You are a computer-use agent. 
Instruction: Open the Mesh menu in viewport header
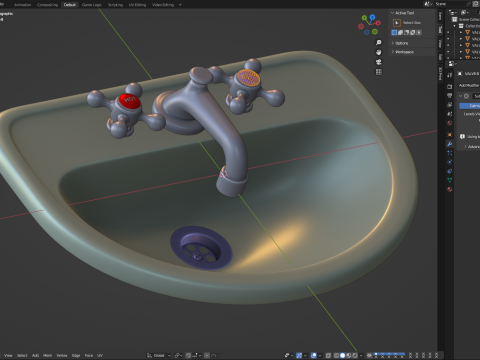tap(47, 355)
